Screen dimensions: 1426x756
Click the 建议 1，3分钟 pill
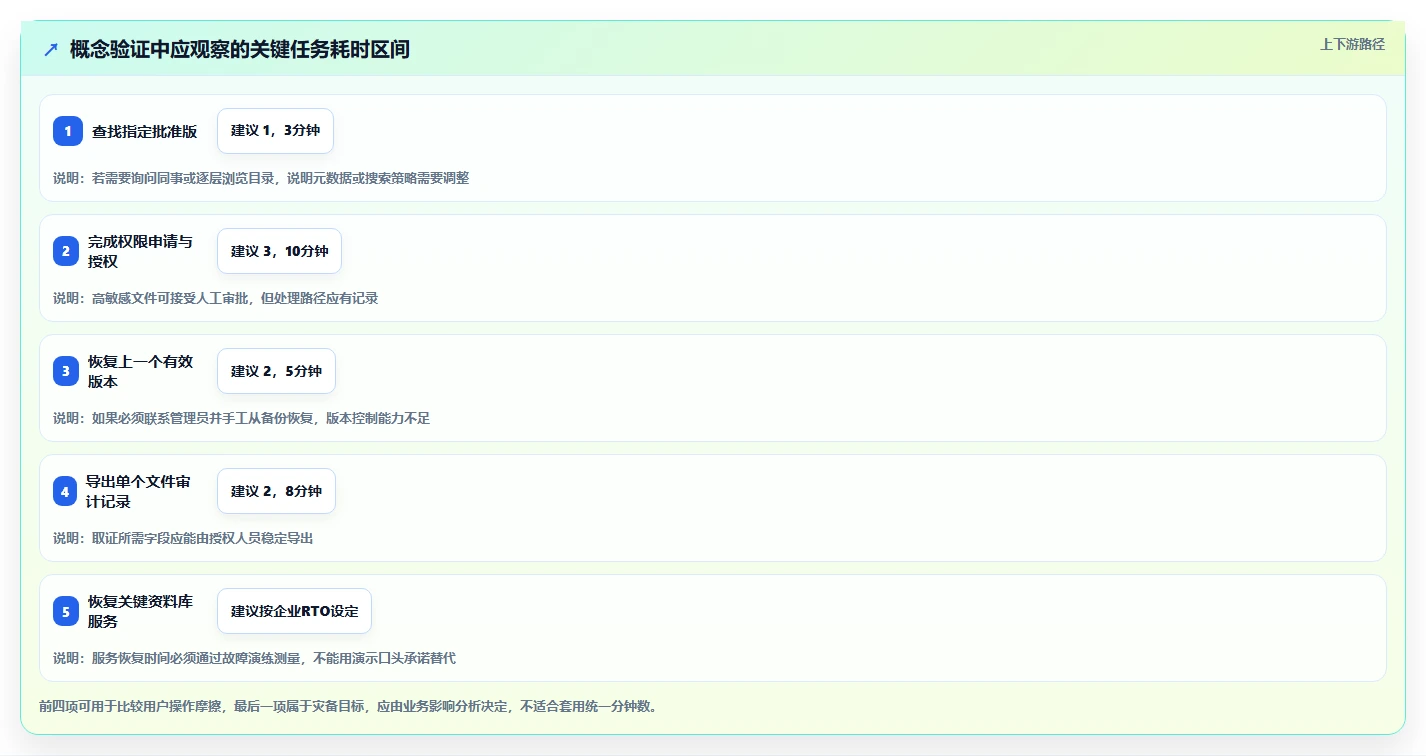tap(275, 131)
